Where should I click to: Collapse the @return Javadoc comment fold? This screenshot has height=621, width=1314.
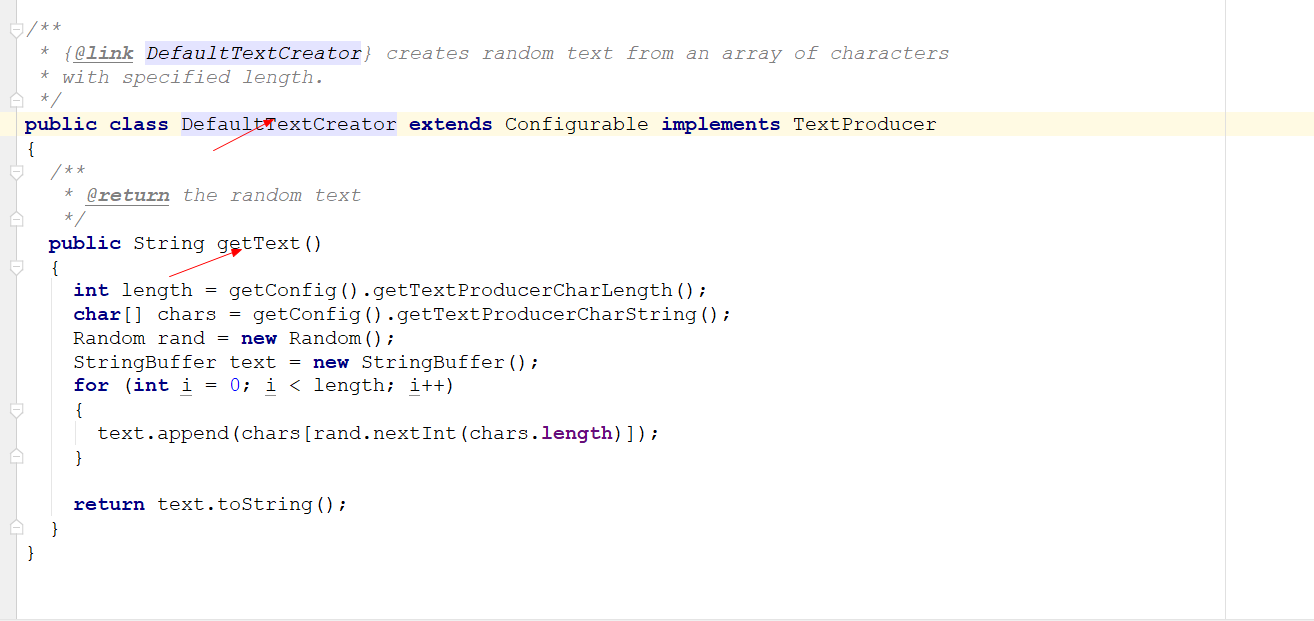pyautogui.click(x=16, y=172)
